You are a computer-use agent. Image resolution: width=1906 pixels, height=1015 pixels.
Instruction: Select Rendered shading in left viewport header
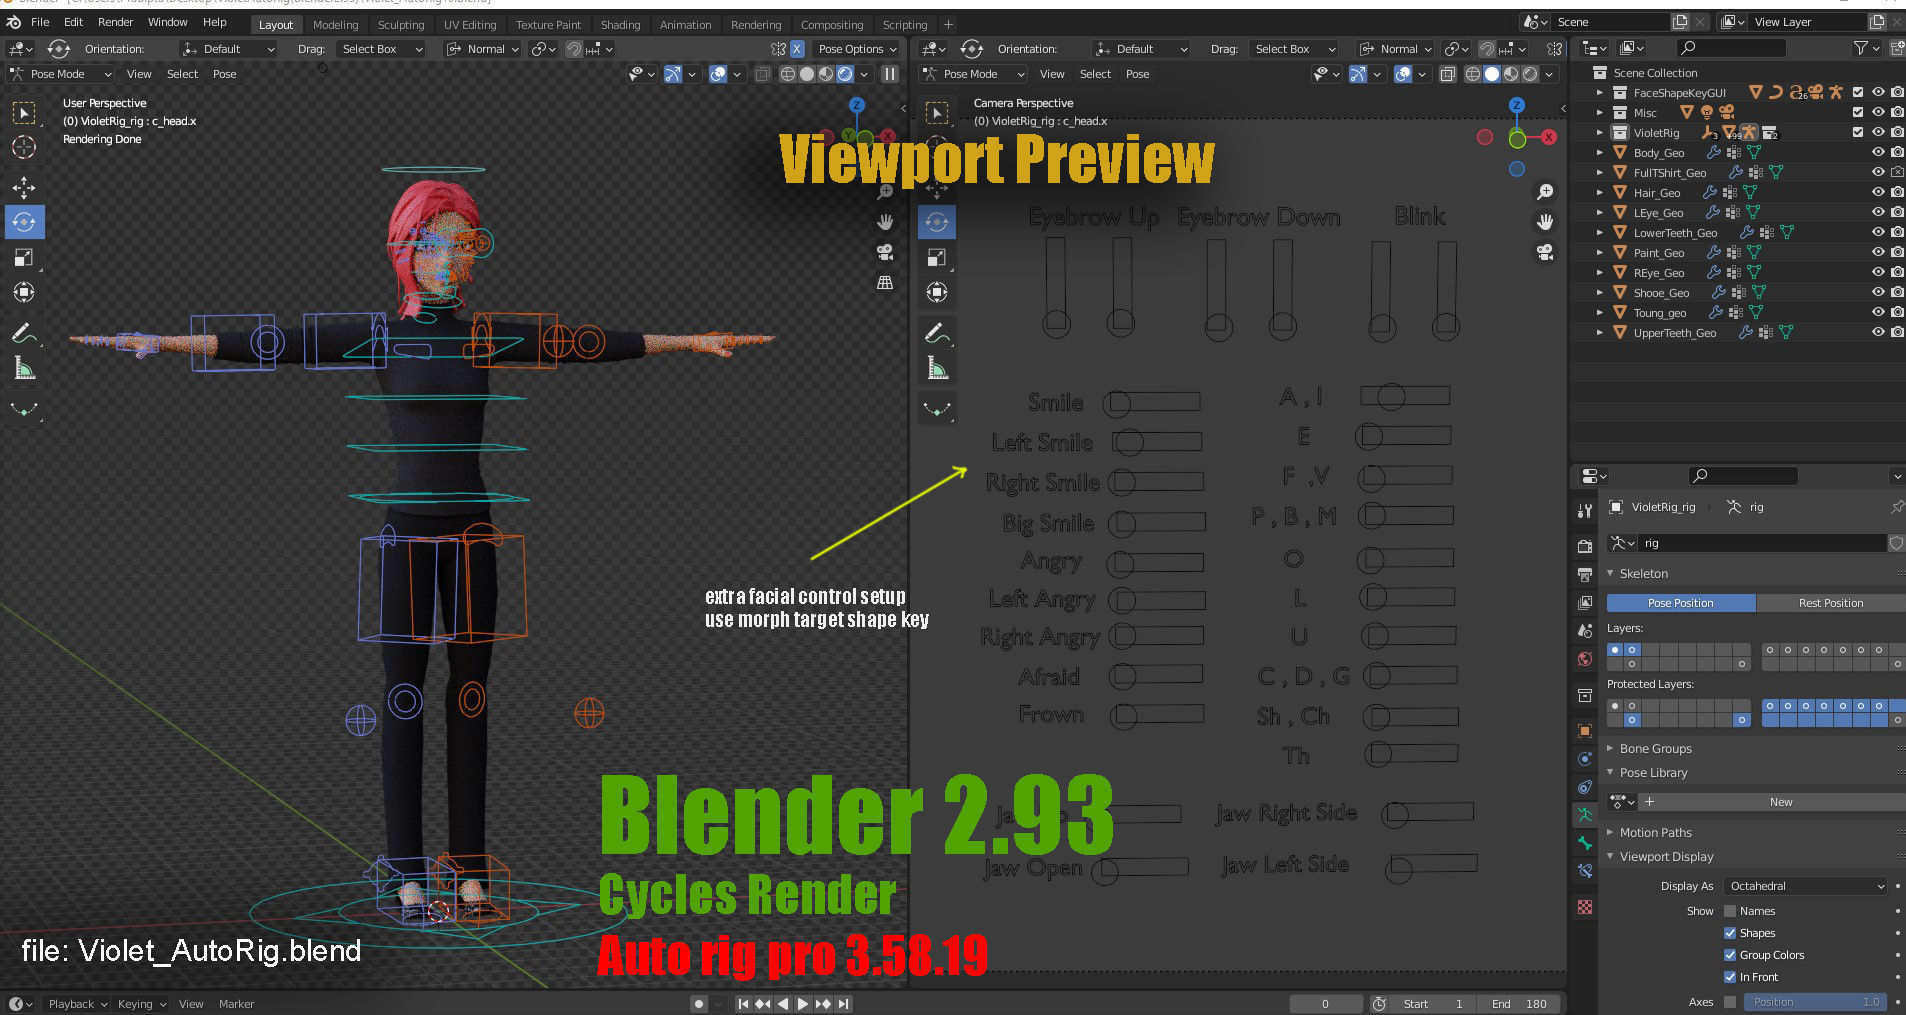pos(845,74)
